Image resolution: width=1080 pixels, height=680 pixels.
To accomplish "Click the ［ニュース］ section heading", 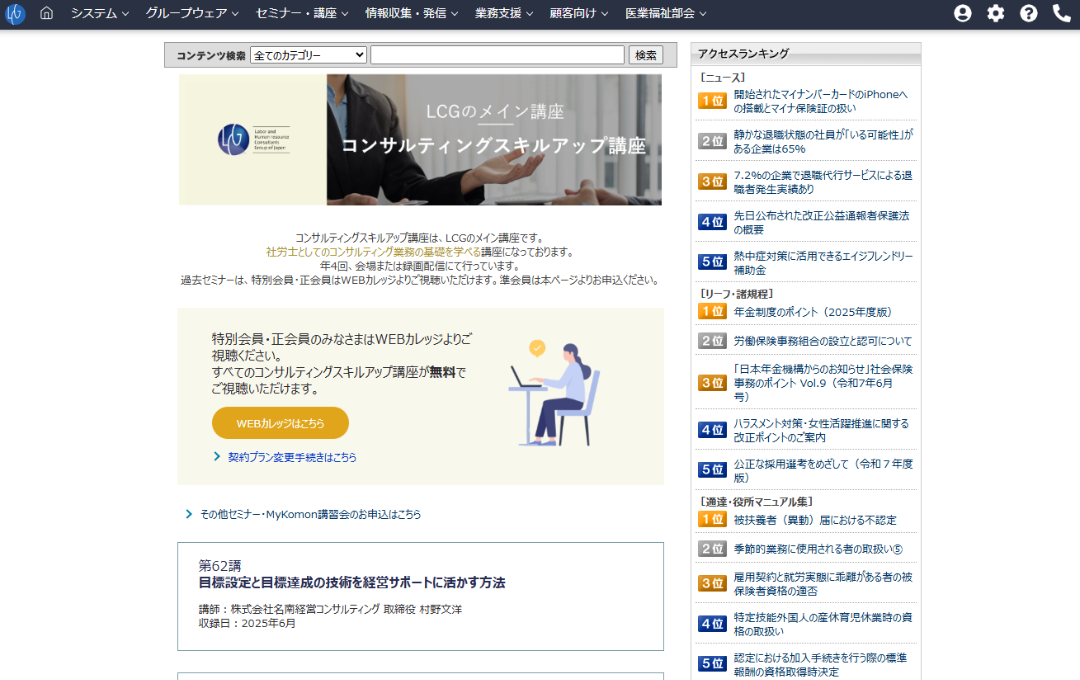I will click(722, 78).
